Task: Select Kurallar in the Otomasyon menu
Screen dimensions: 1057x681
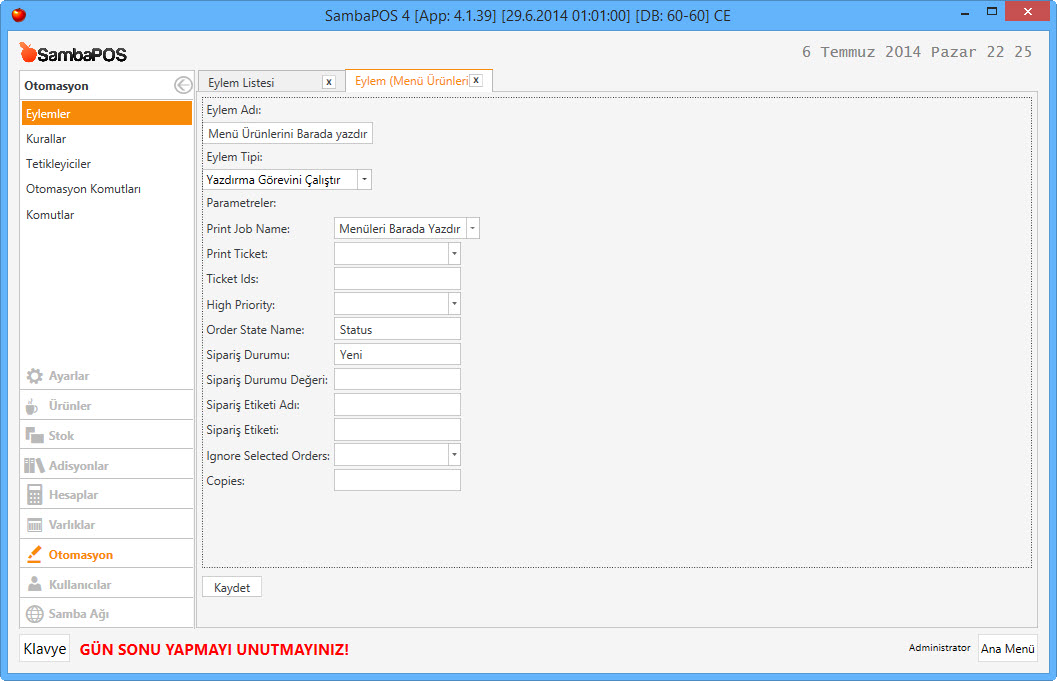Action: tap(46, 139)
